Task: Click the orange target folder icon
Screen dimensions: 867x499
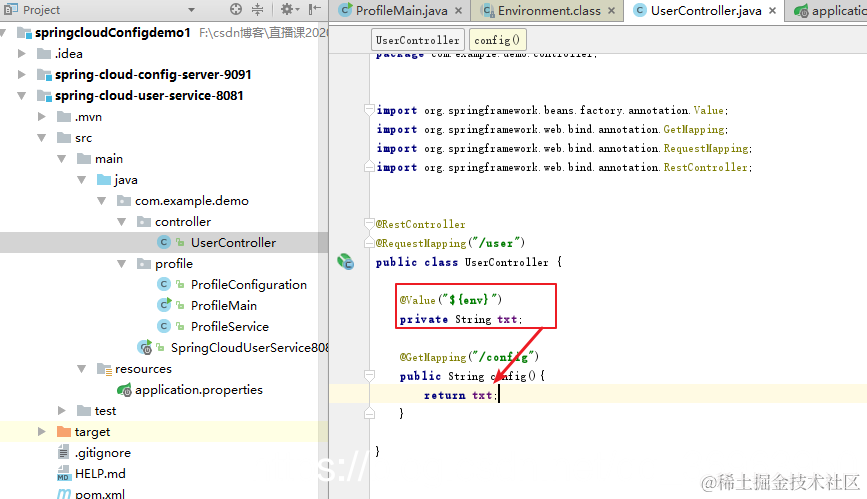Action: tap(64, 432)
